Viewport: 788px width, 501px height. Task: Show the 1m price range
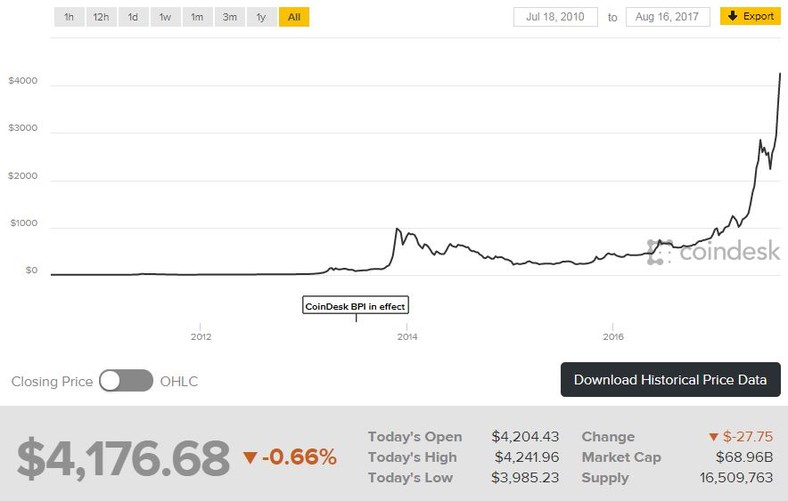197,17
